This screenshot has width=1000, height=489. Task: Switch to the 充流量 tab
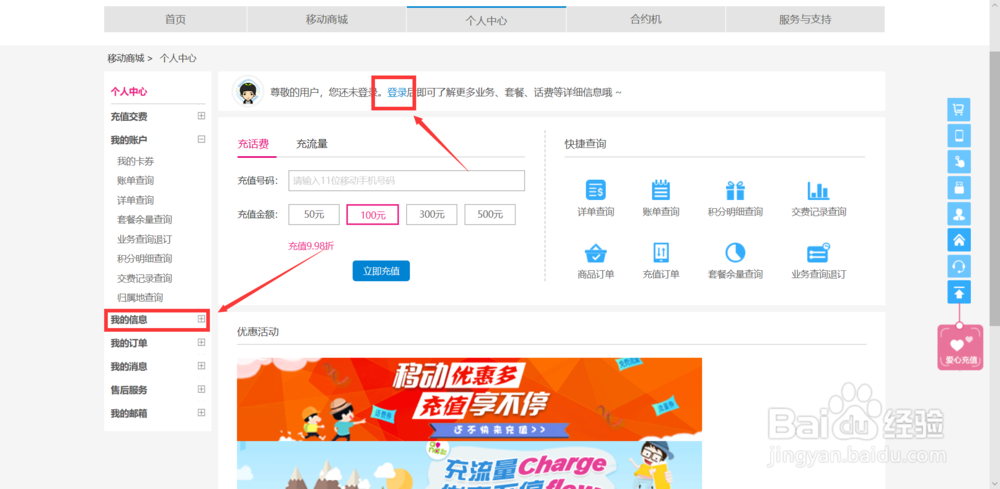coord(312,144)
